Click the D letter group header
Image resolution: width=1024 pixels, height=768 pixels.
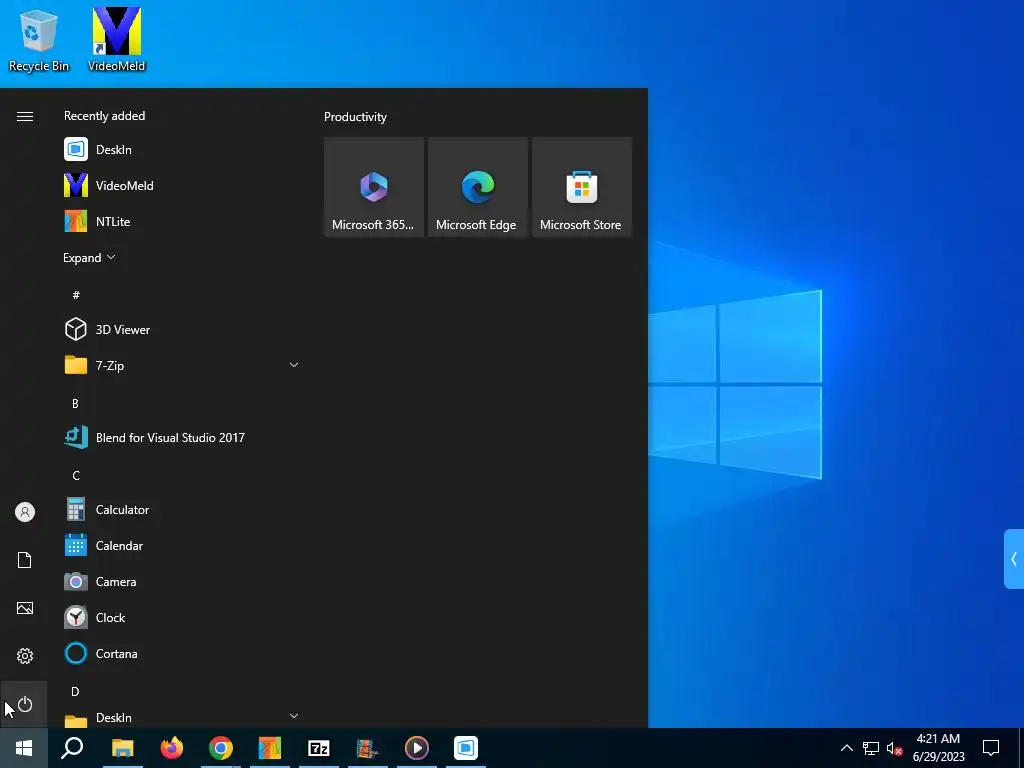click(x=75, y=691)
